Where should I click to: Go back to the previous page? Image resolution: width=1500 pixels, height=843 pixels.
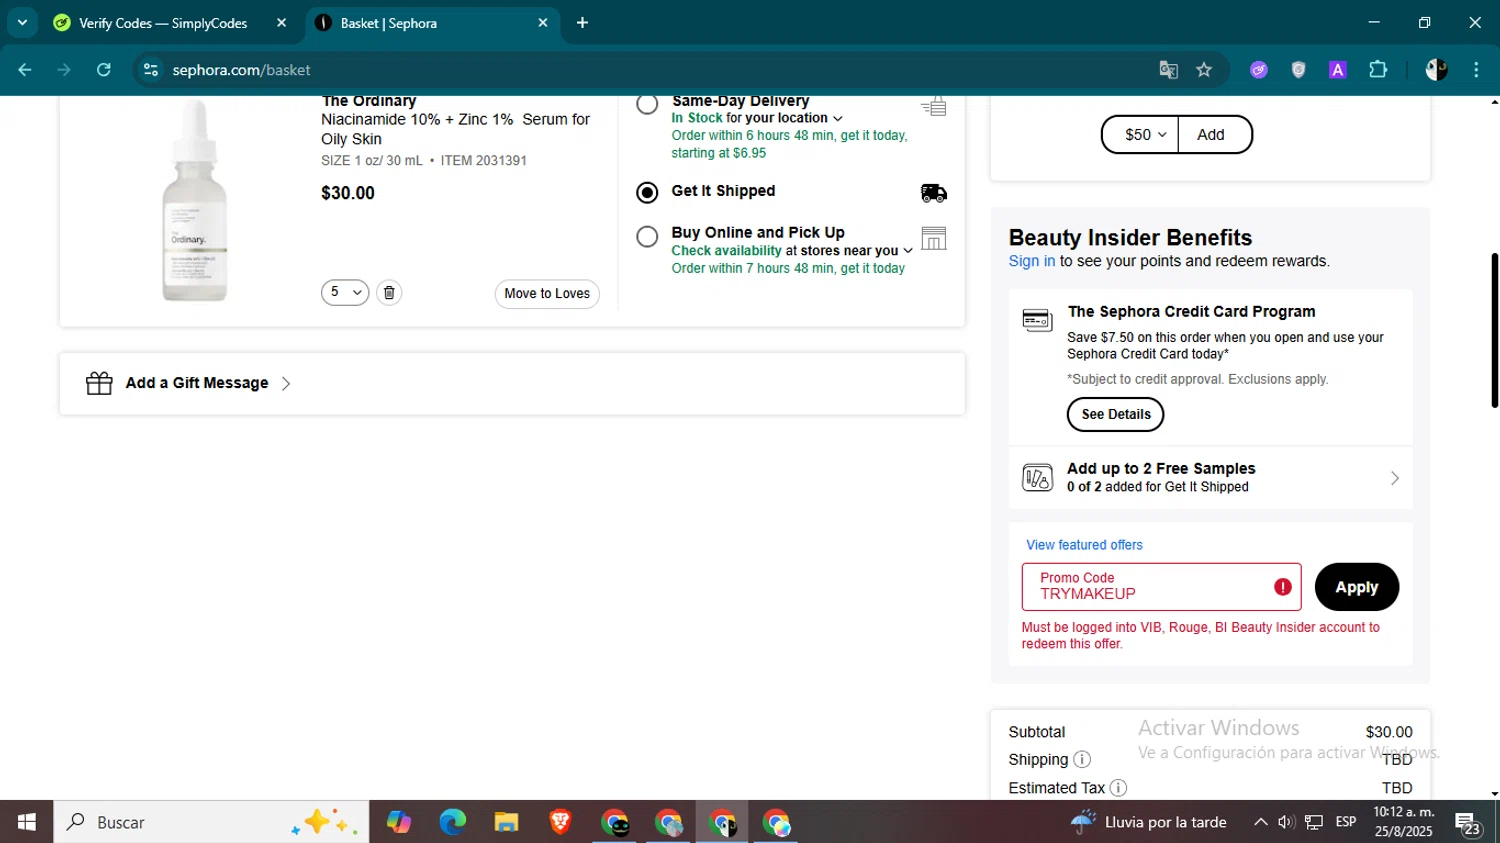pyautogui.click(x=25, y=70)
